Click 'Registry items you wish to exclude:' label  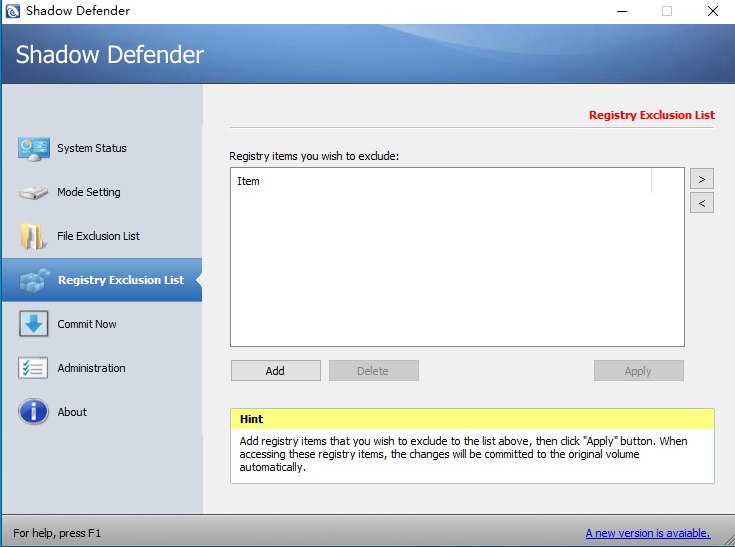coord(314,156)
